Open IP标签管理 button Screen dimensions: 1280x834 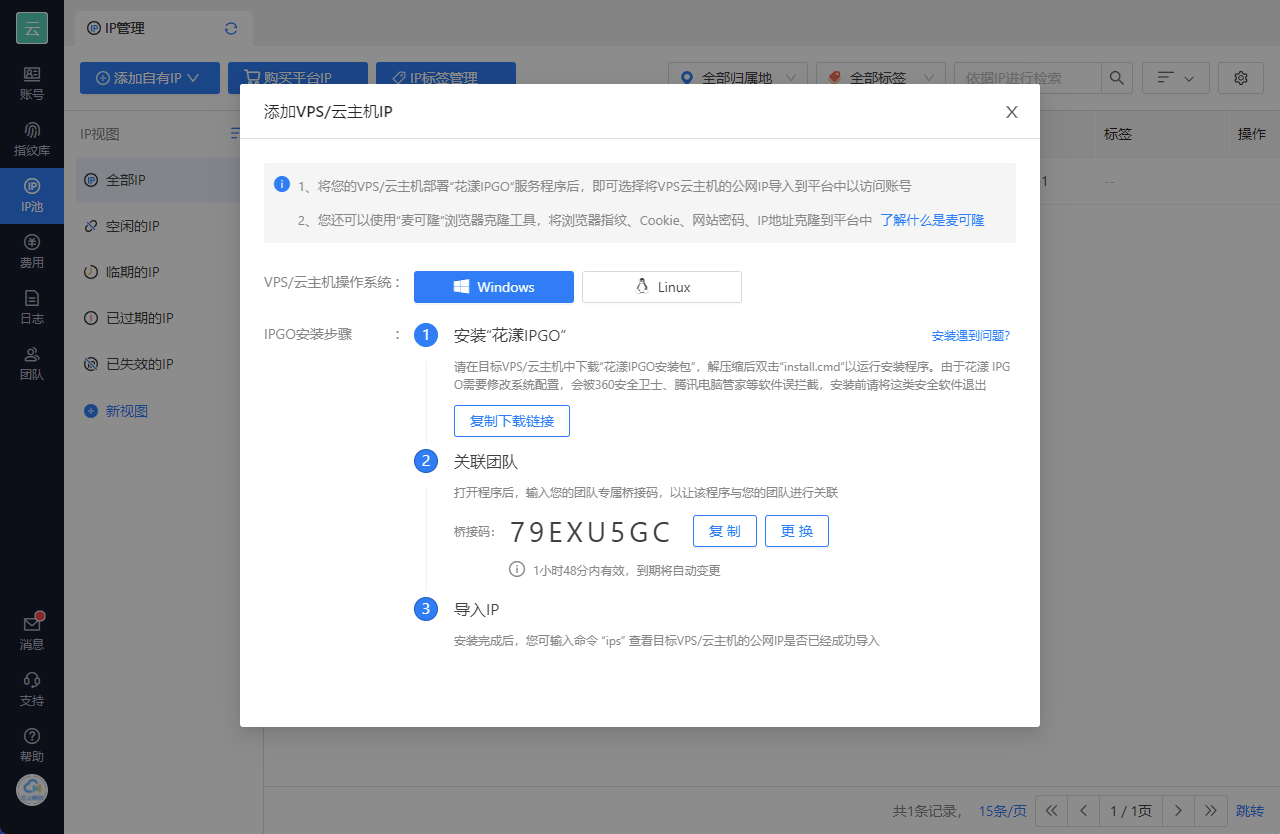[445, 78]
